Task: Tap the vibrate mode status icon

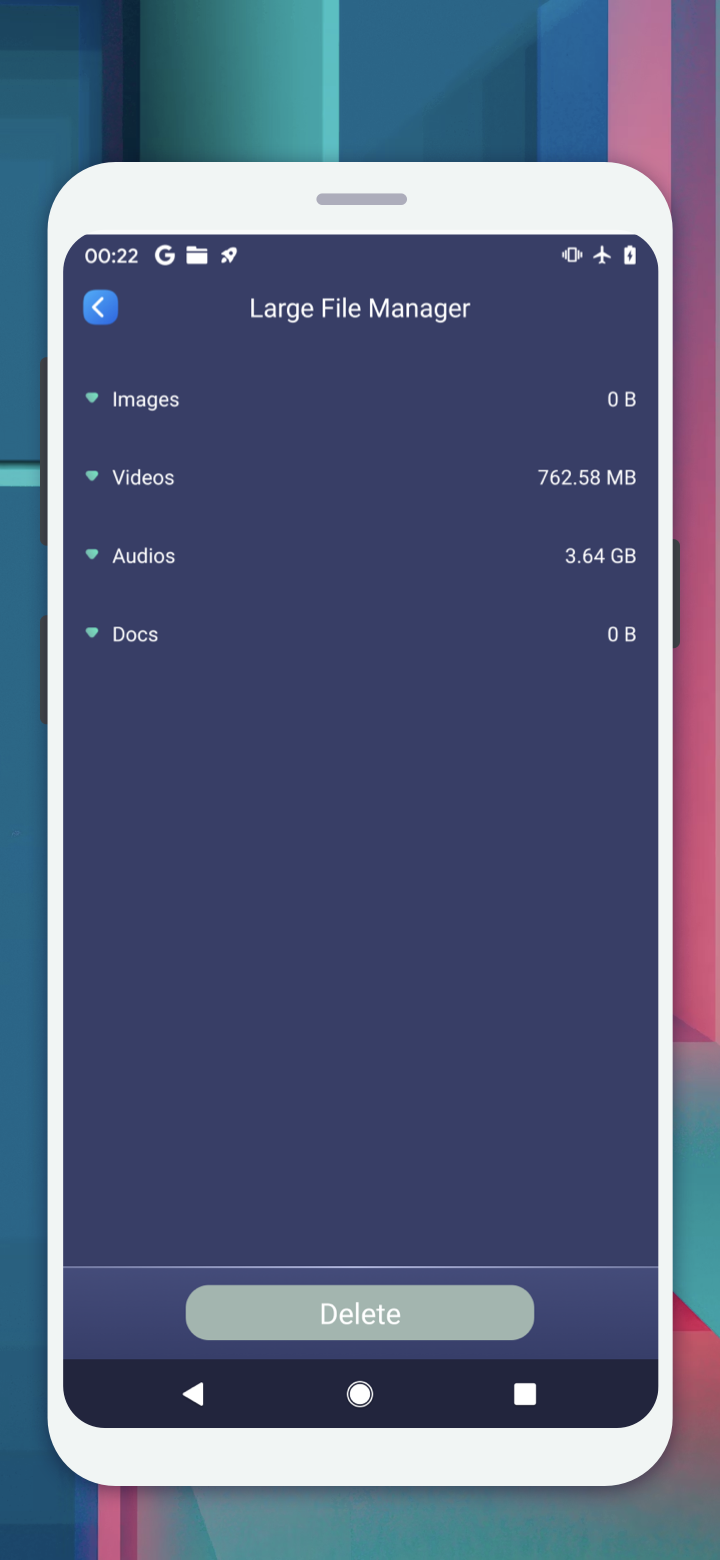Action: tap(572, 256)
